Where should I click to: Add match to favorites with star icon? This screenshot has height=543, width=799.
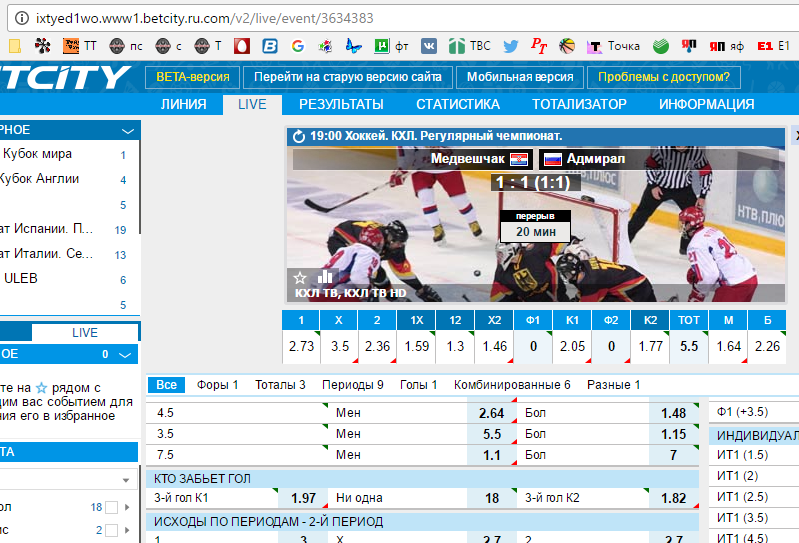point(299,277)
